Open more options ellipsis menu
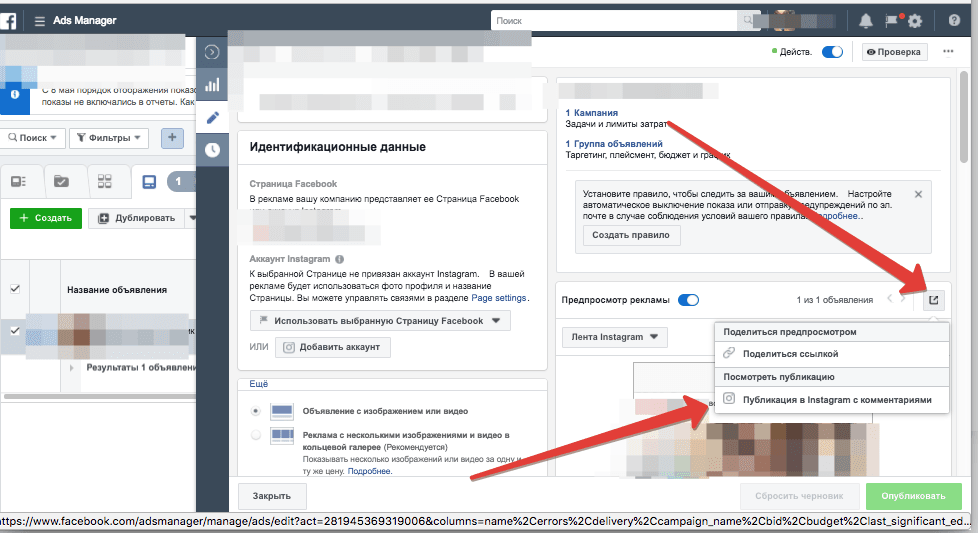The height and width of the screenshot is (533, 978). (948, 52)
